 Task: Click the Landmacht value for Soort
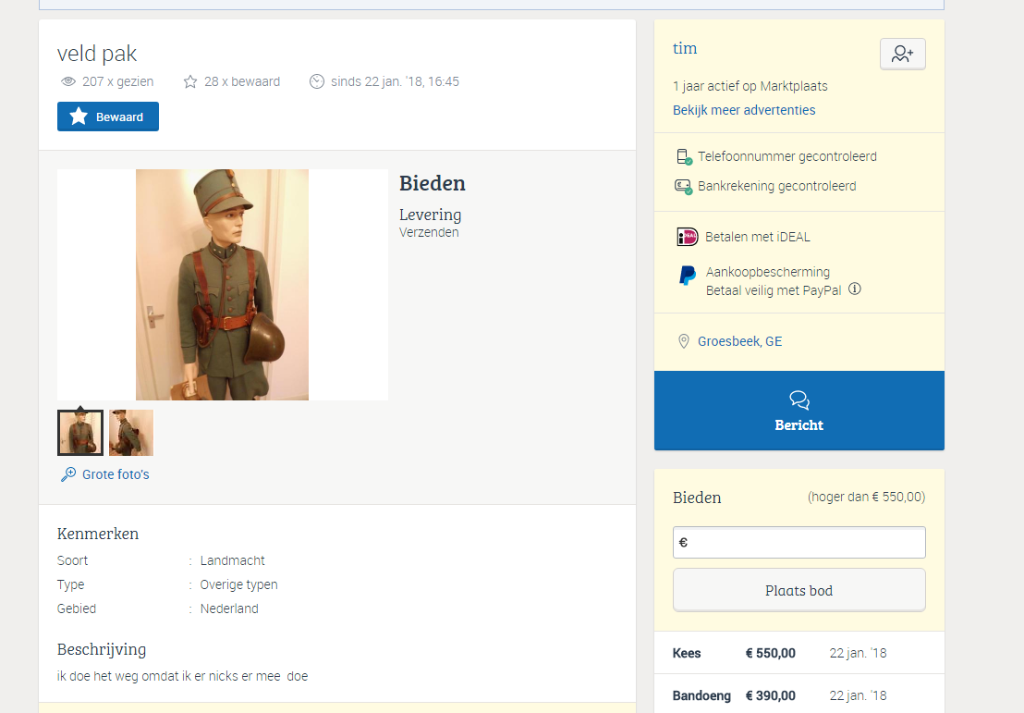pos(232,561)
